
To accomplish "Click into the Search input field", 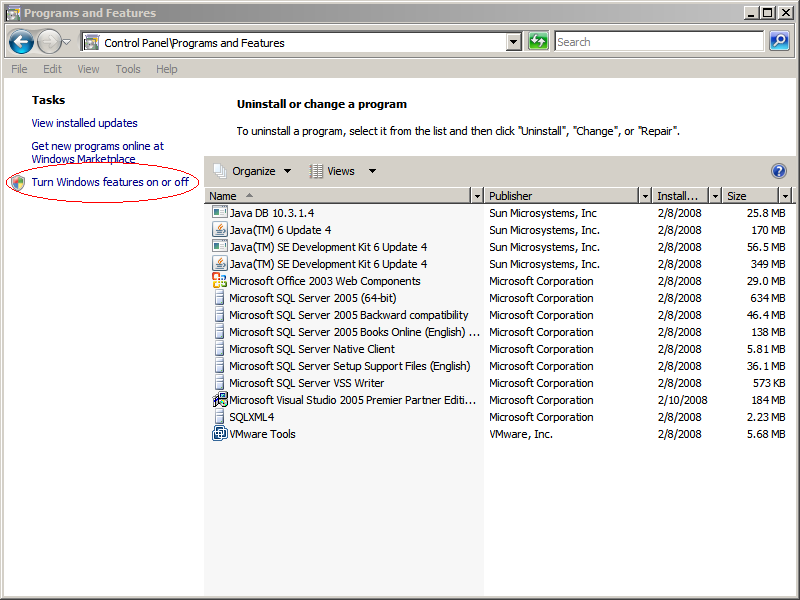I will click(659, 41).
